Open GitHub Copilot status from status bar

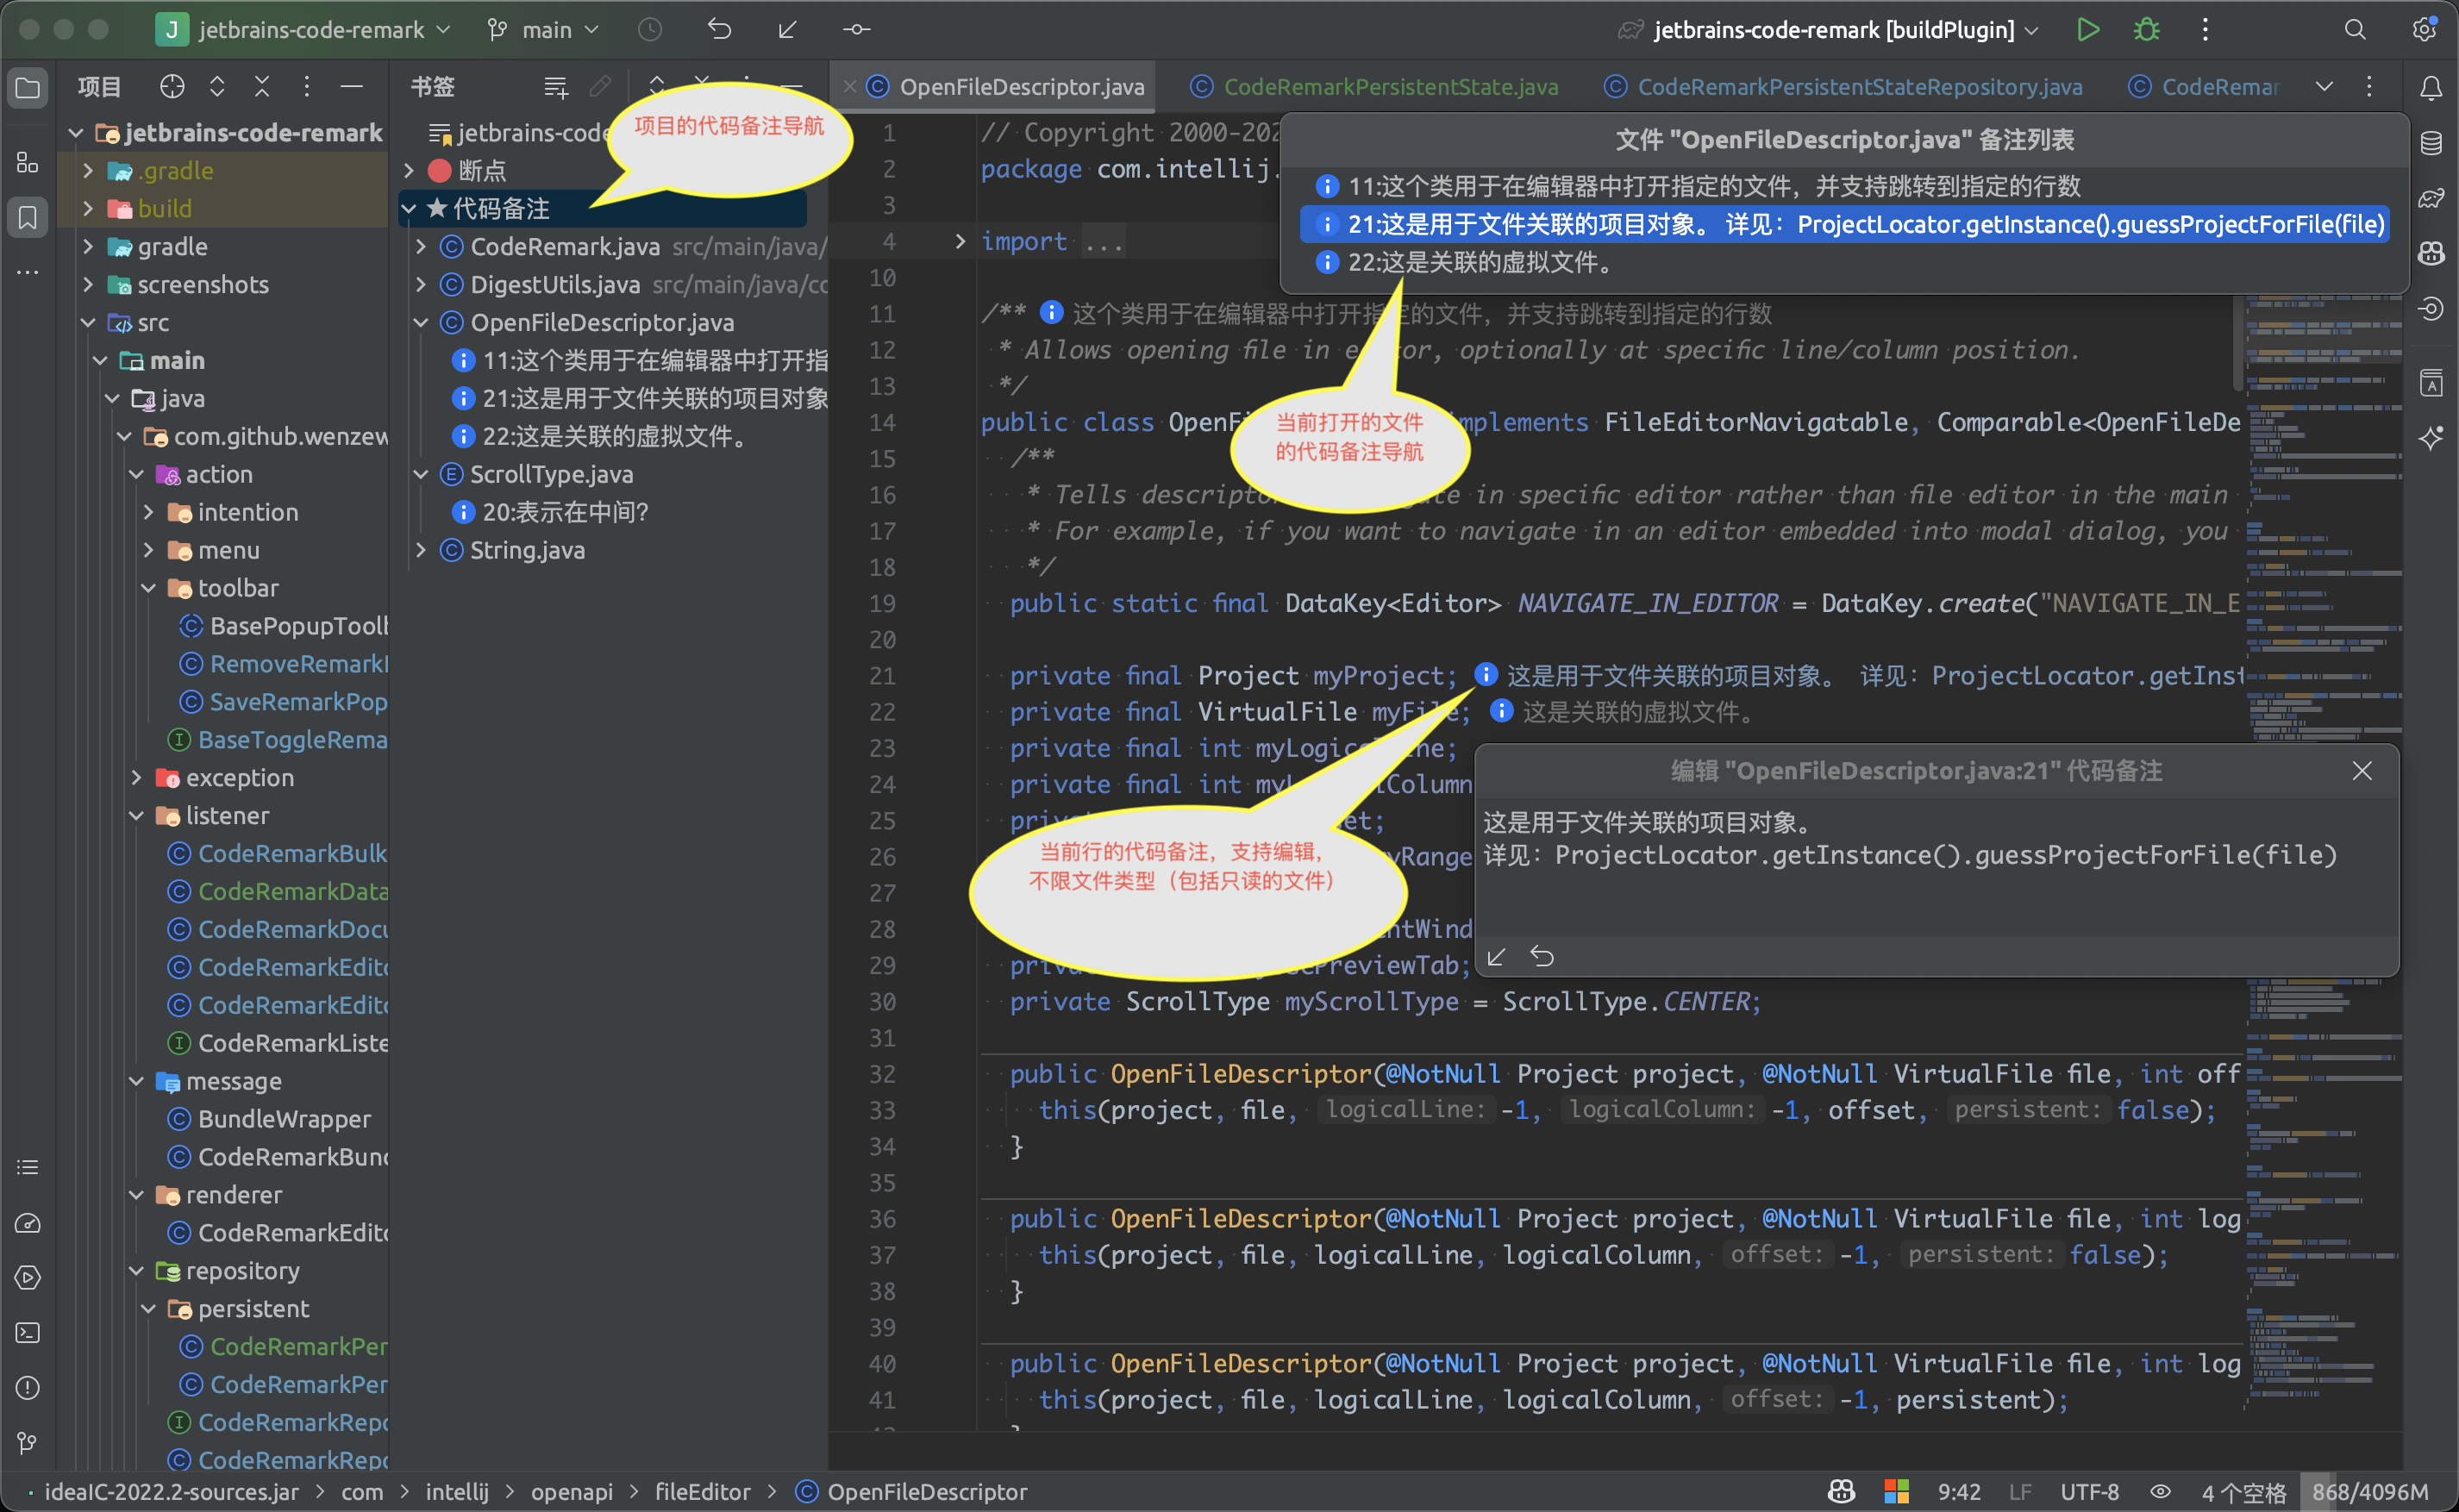point(1841,1491)
